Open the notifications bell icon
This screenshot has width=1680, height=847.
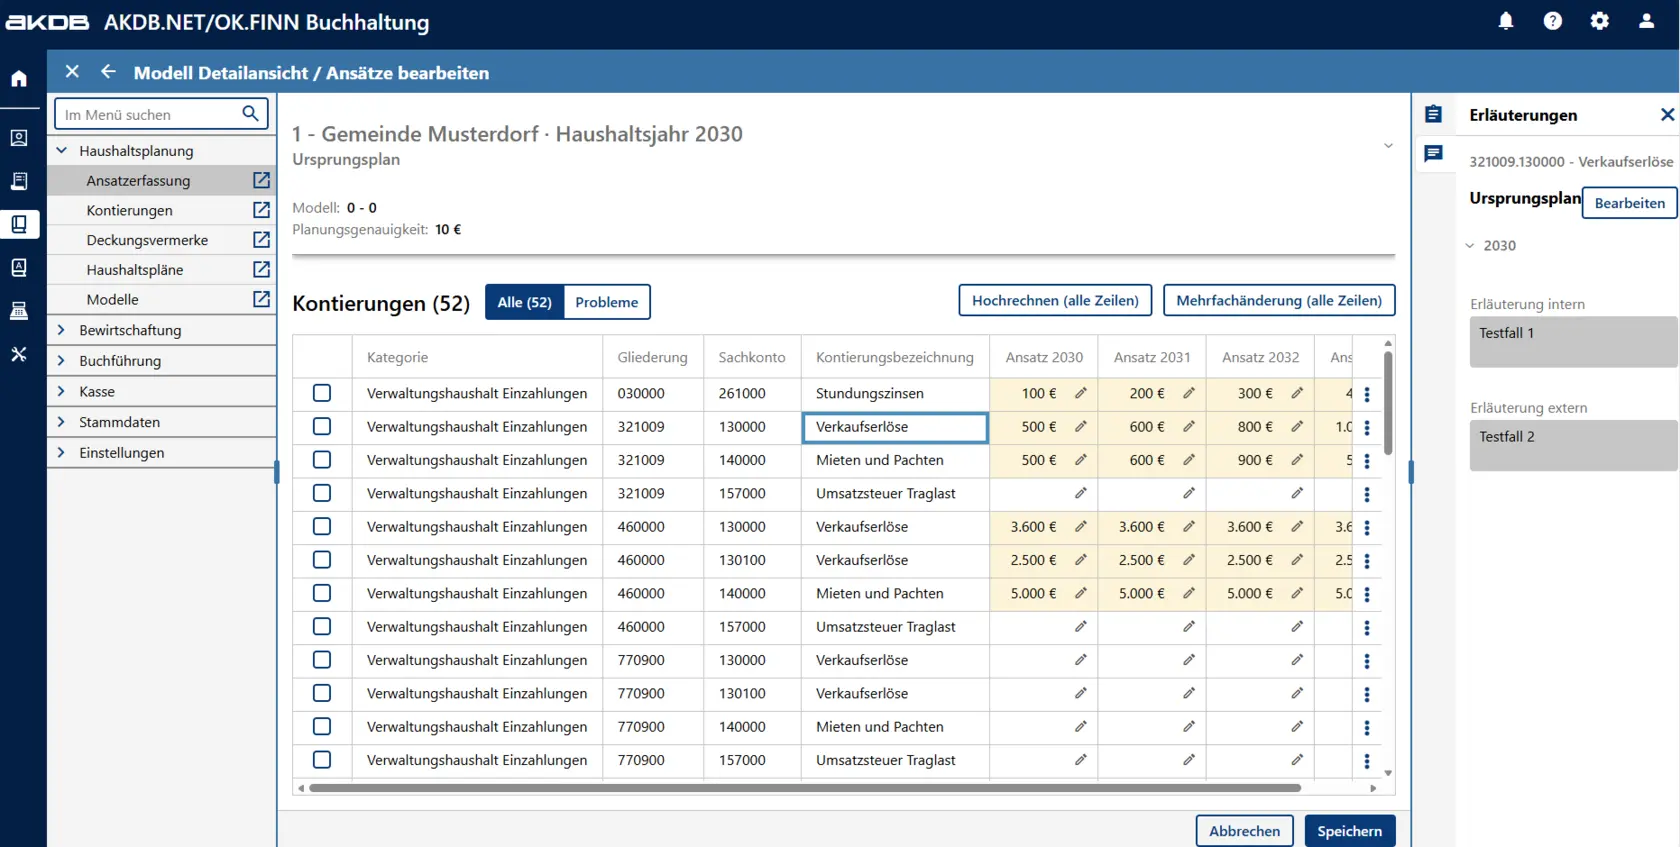click(x=1505, y=21)
